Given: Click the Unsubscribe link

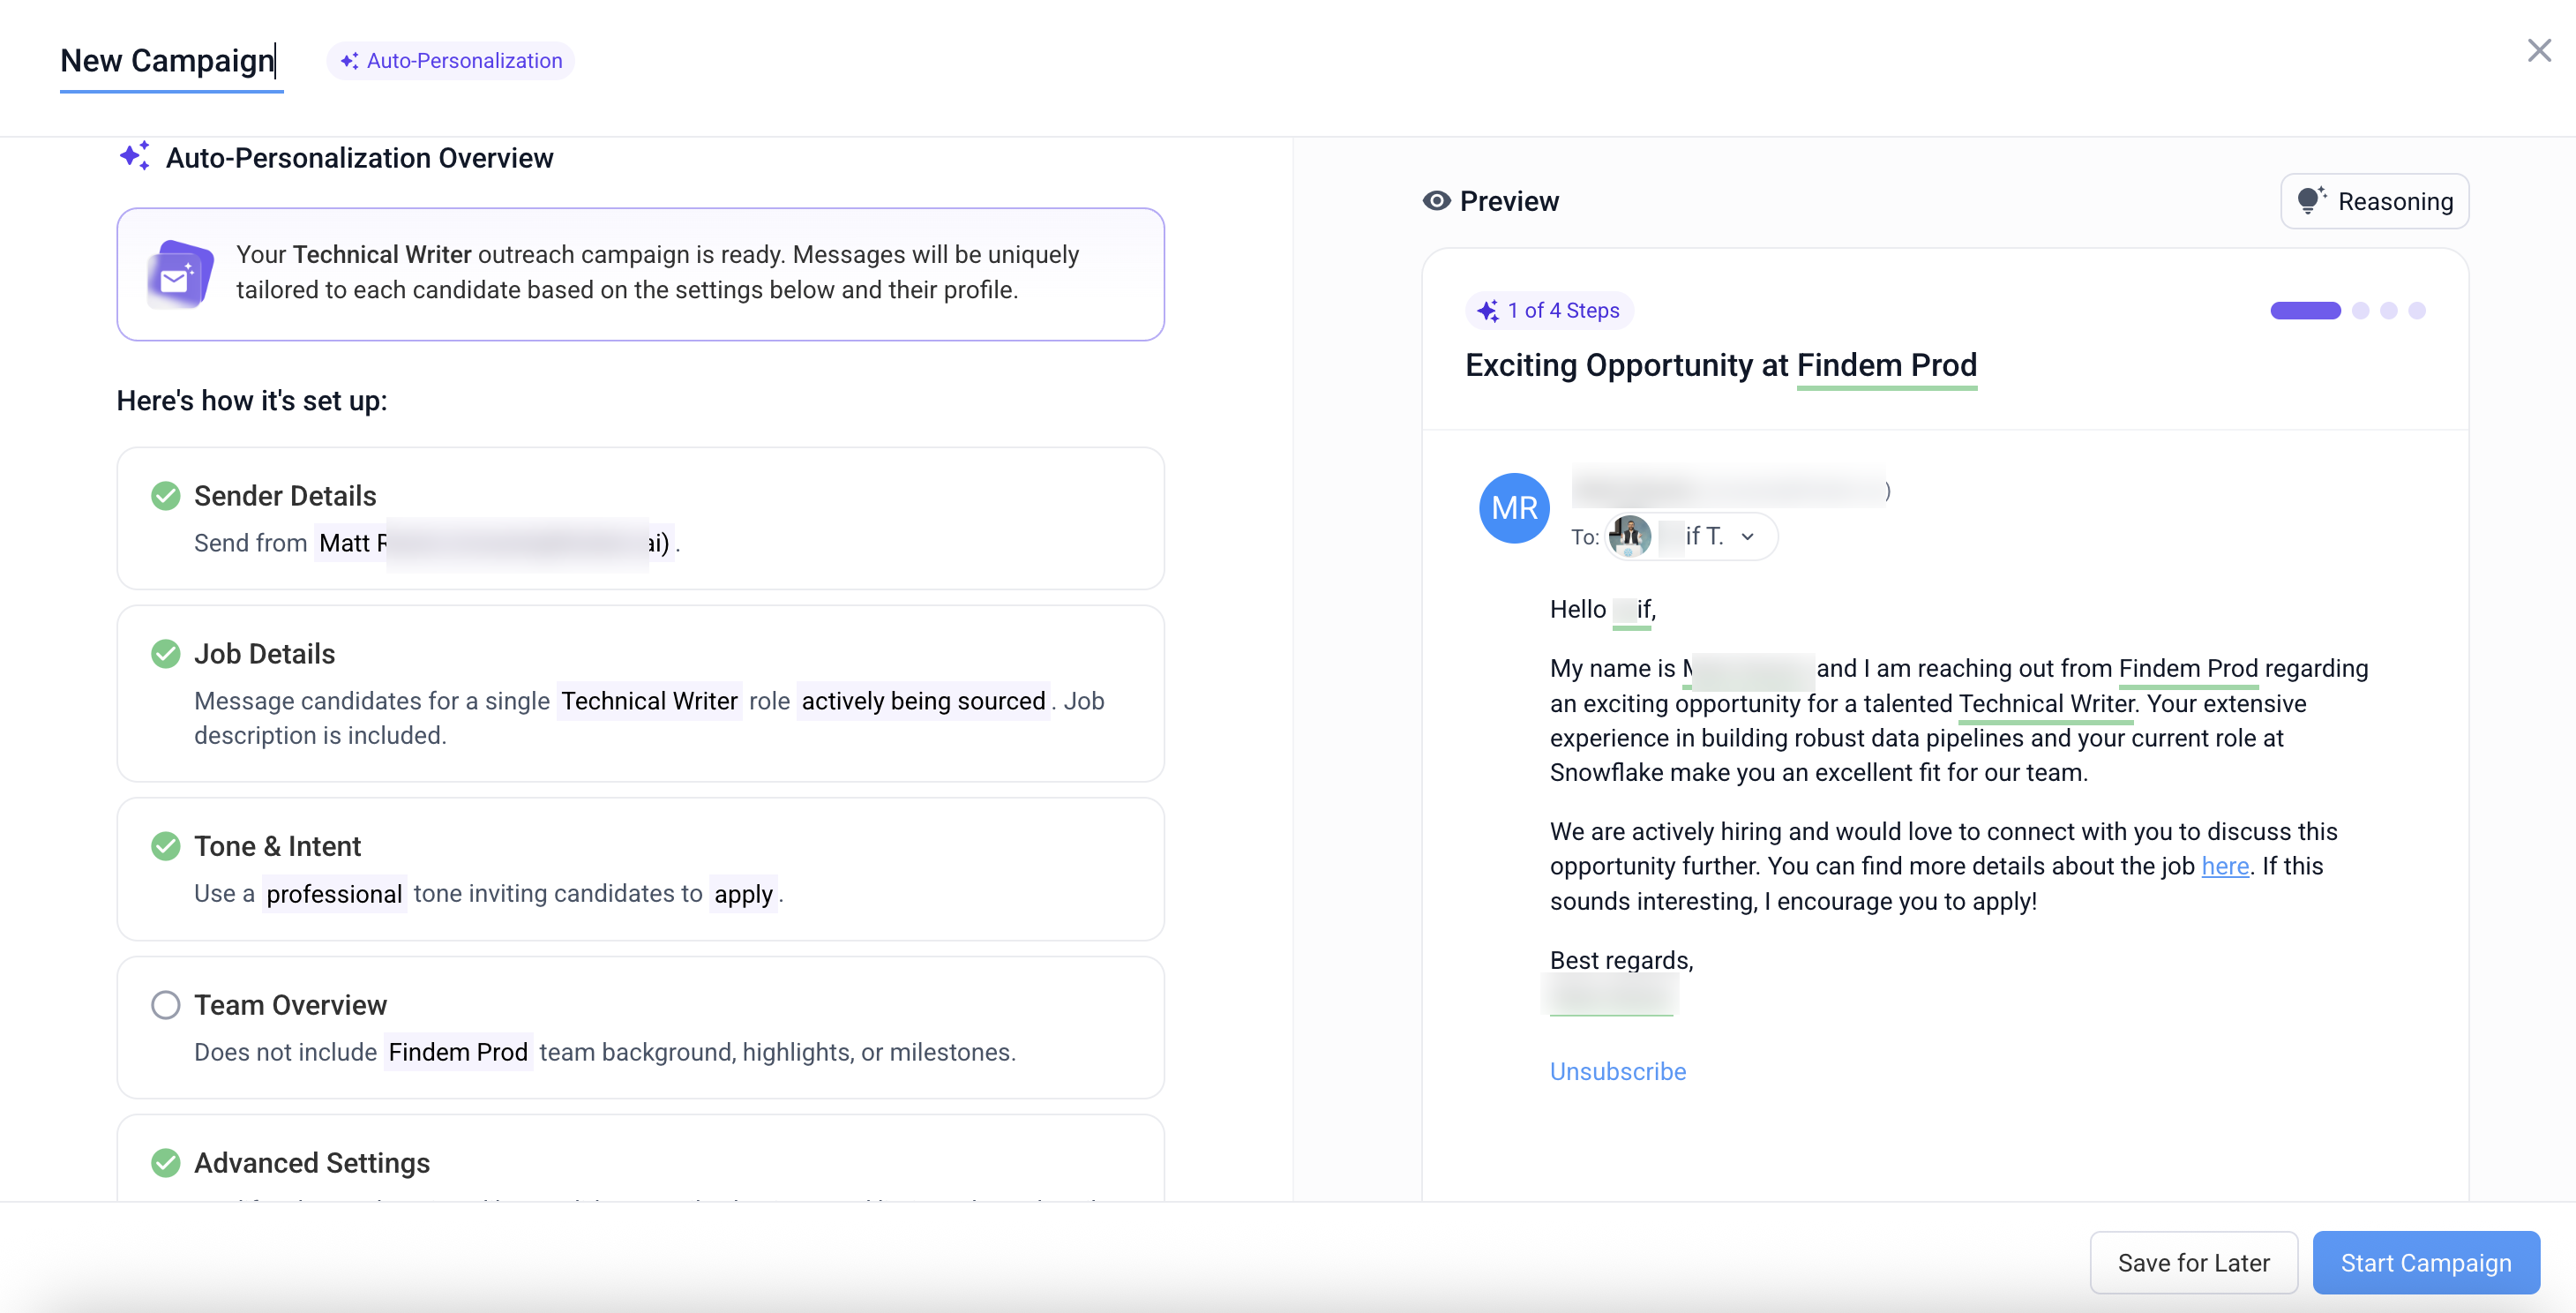Looking at the screenshot, I should tap(1618, 1071).
